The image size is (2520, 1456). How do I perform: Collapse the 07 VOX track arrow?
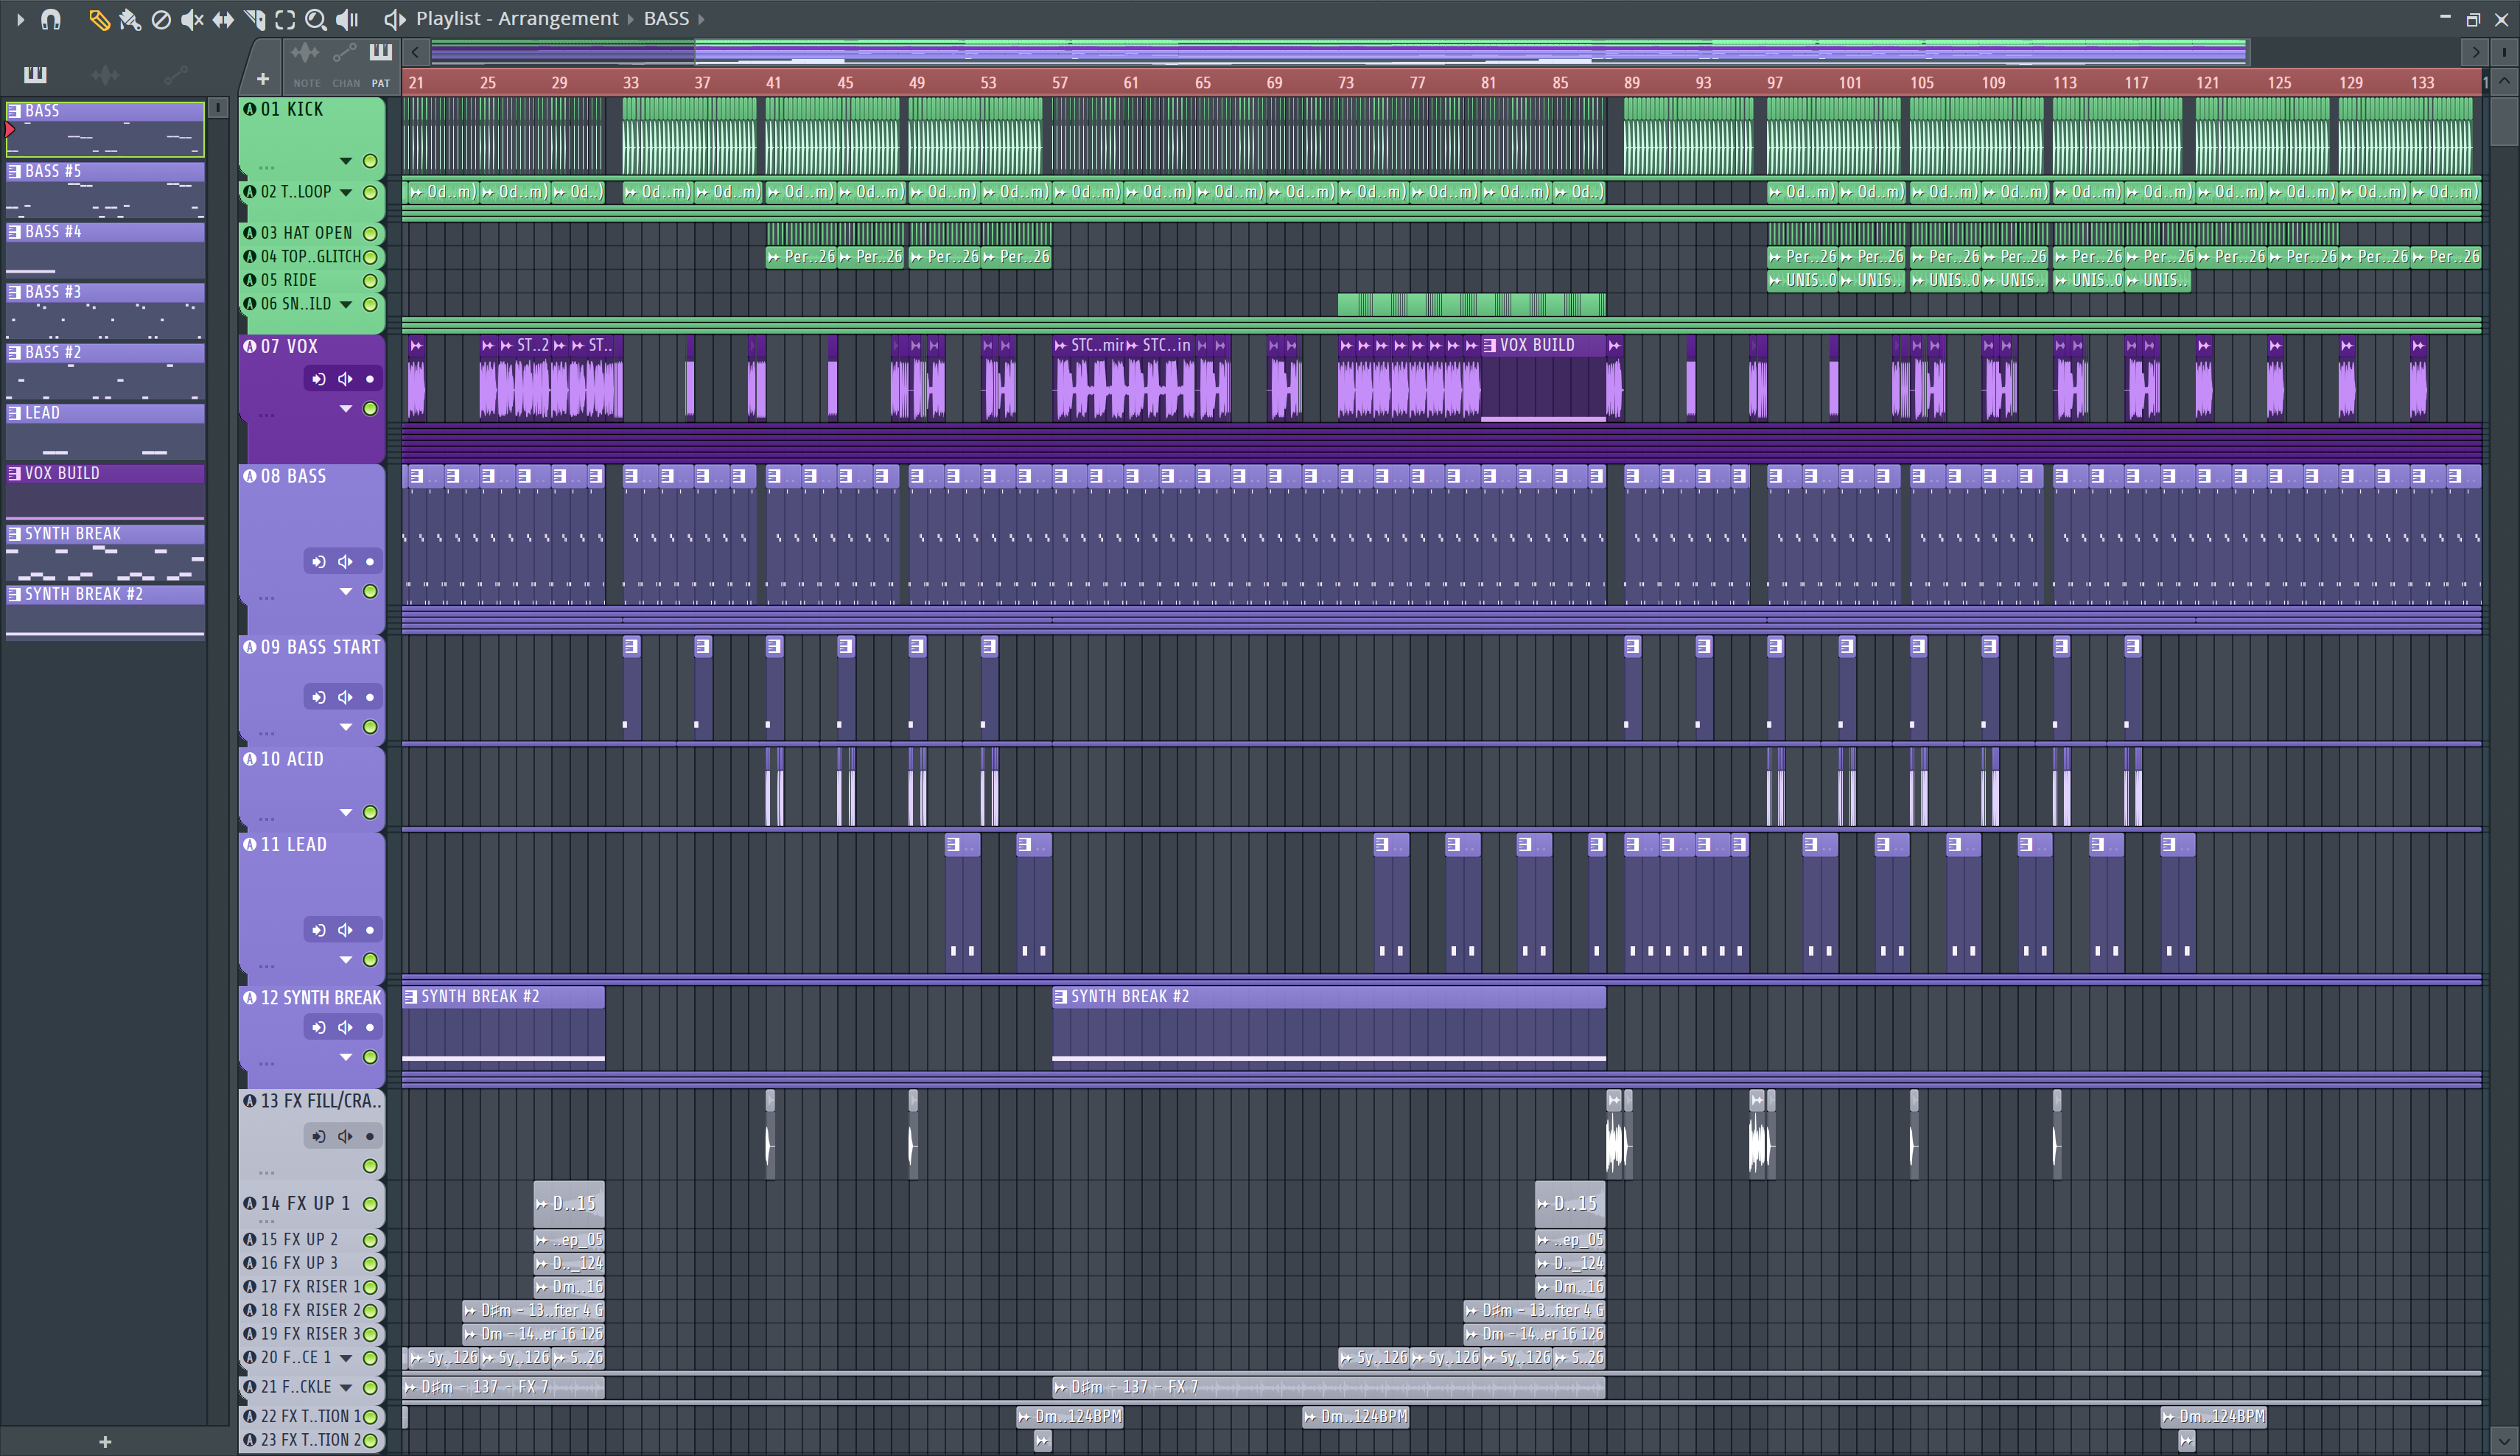pos(346,409)
